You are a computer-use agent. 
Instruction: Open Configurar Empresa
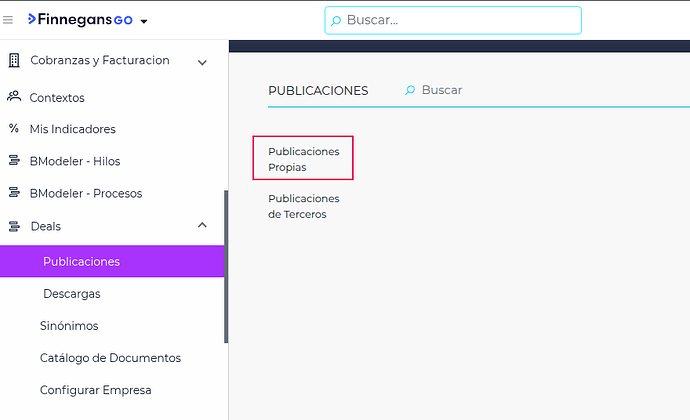click(x=95, y=390)
